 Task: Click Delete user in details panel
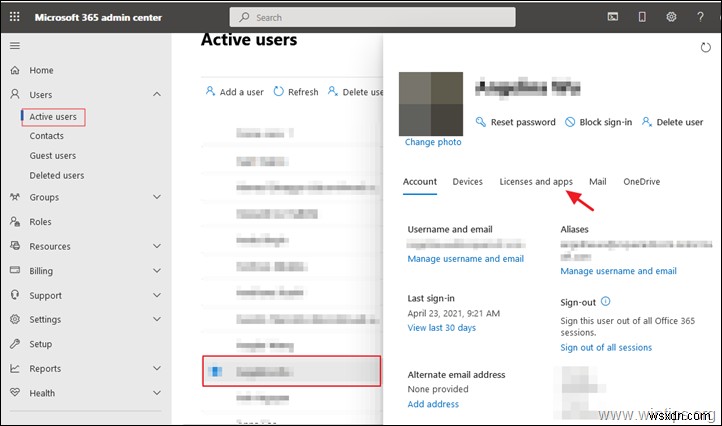click(x=672, y=122)
